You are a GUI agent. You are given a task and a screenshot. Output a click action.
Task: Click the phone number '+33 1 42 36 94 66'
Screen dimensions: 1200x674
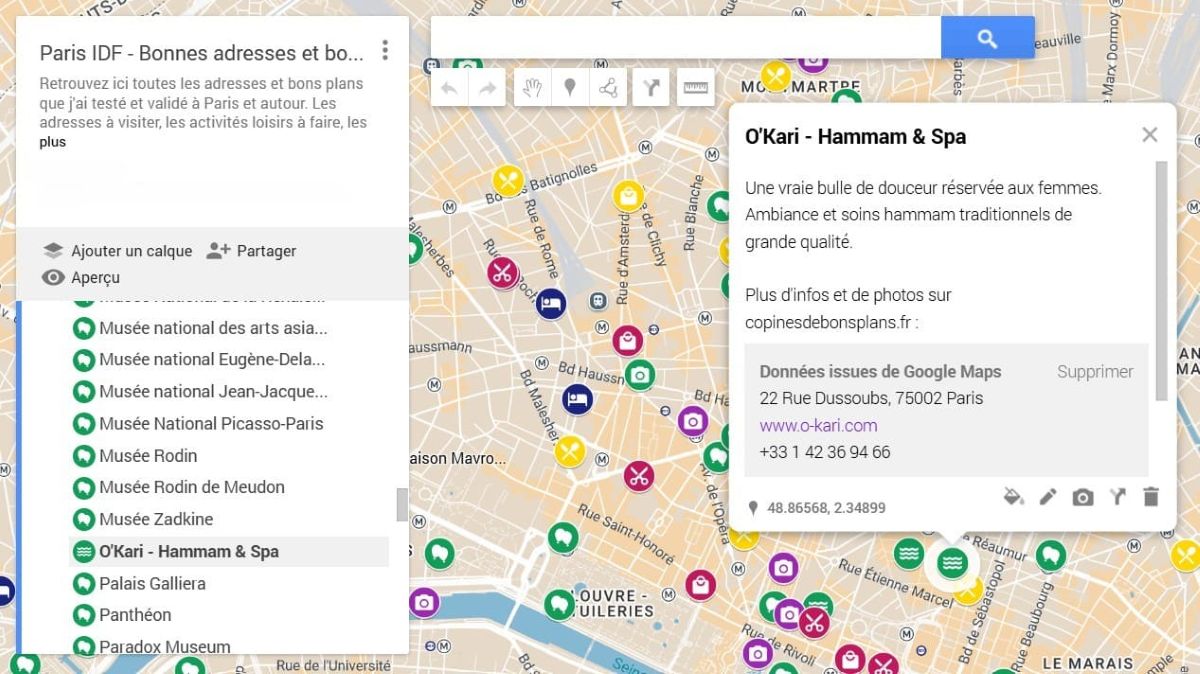click(x=825, y=452)
